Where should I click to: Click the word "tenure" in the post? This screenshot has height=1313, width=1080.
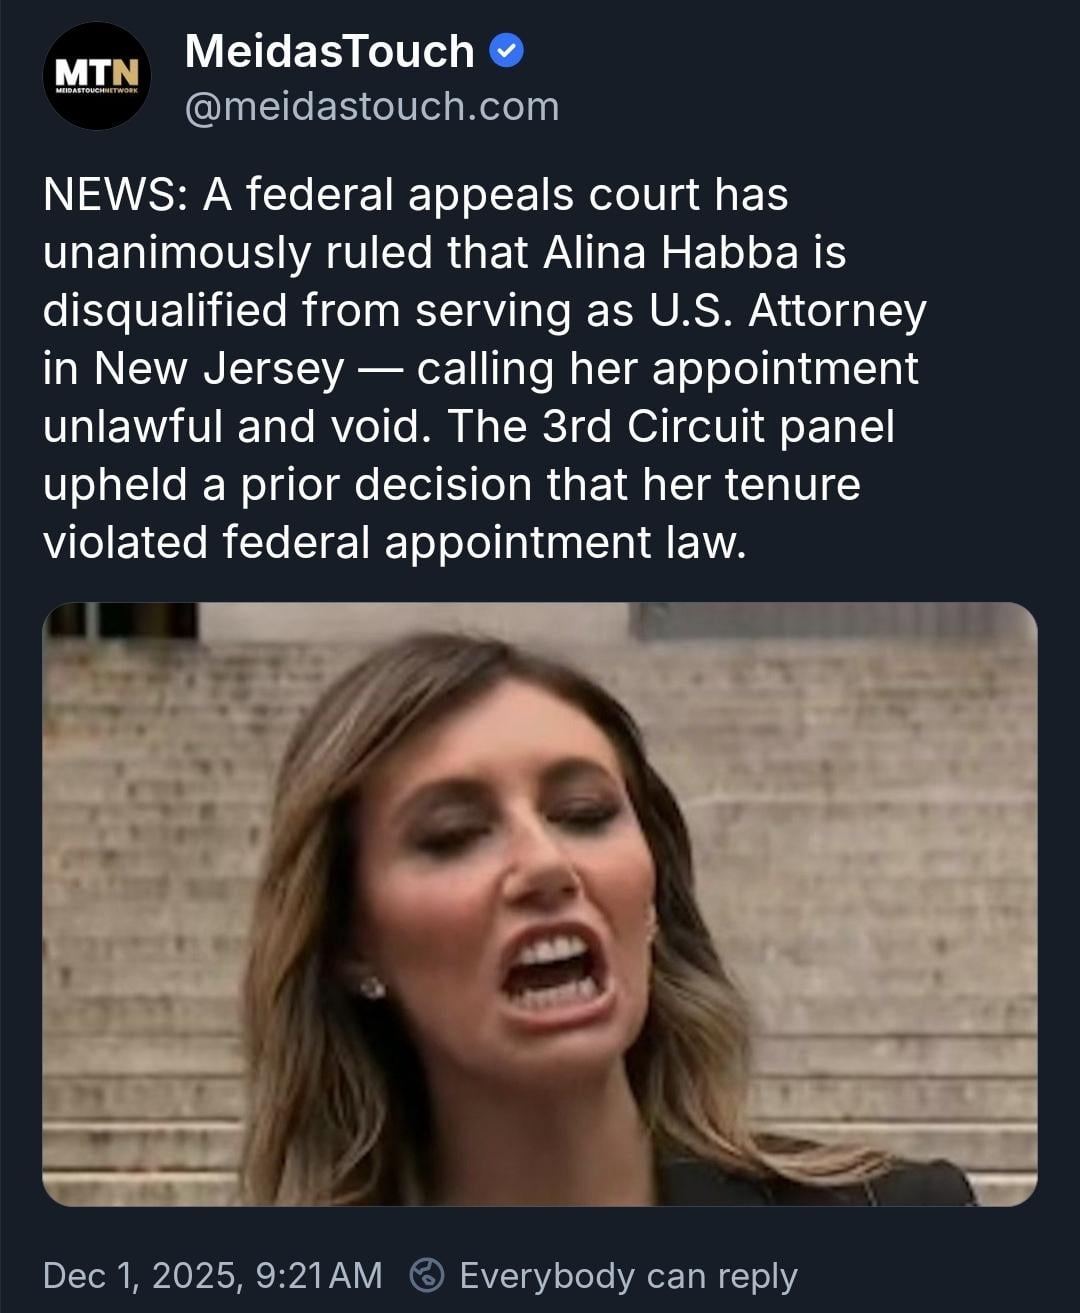point(792,484)
